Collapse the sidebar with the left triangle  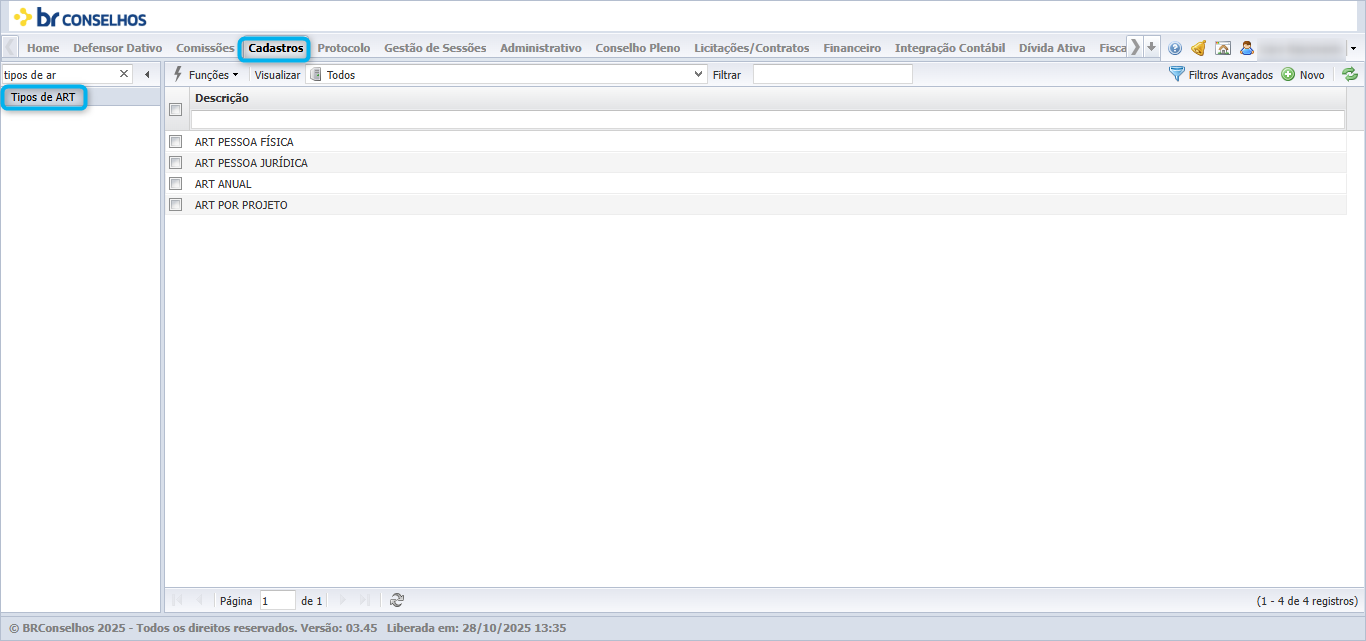(x=147, y=74)
